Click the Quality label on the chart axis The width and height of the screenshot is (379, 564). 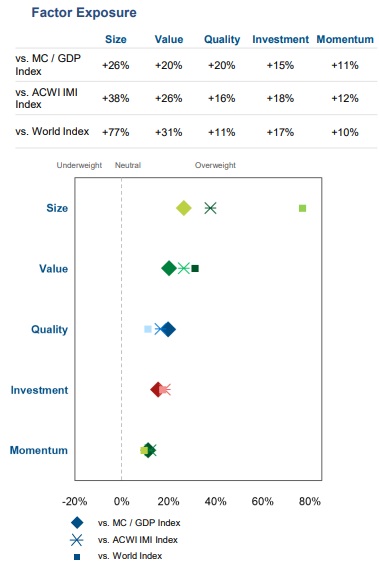(x=49, y=329)
